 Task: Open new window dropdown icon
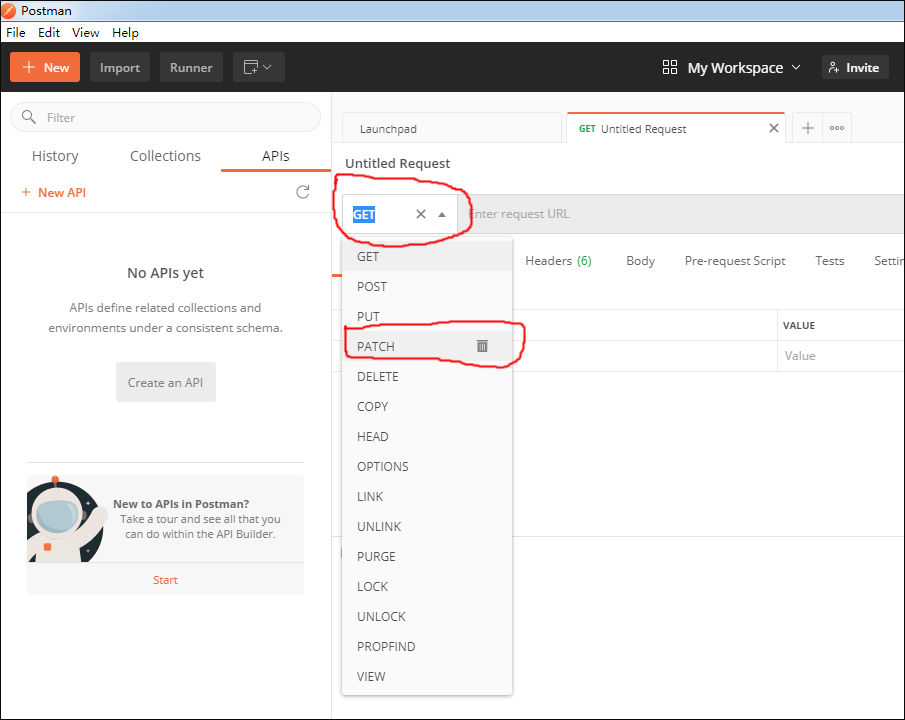click(259, 67)
